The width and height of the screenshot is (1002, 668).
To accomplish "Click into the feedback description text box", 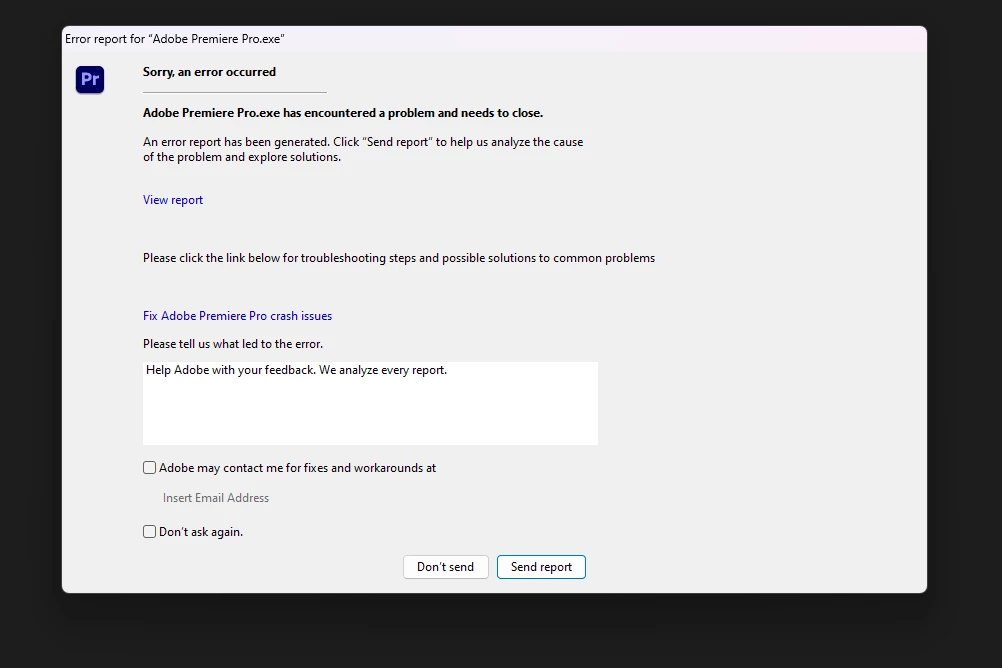I will point(370,403).
